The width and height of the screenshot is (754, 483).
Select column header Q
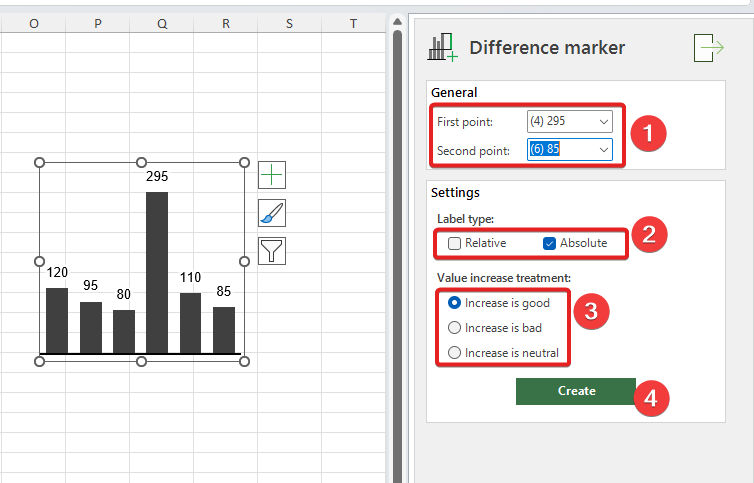[x=161, y=22]
